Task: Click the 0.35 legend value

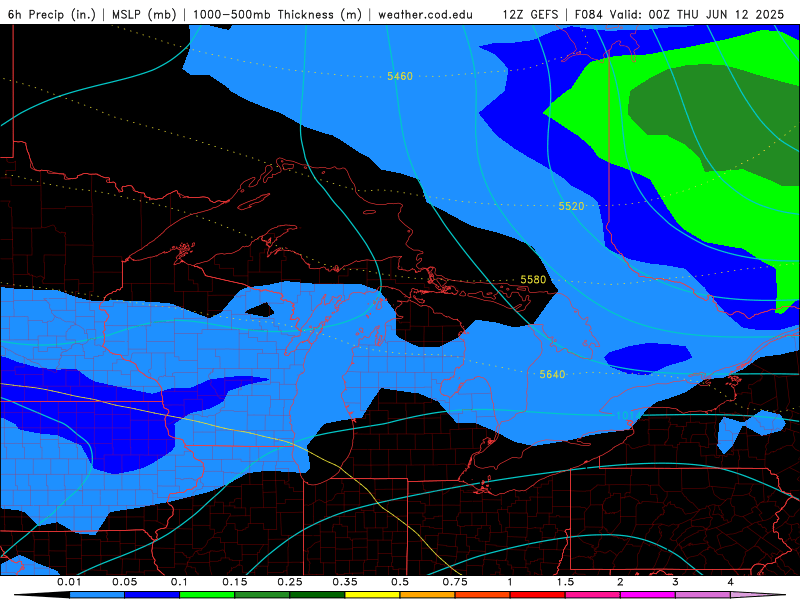Action: 345,582
